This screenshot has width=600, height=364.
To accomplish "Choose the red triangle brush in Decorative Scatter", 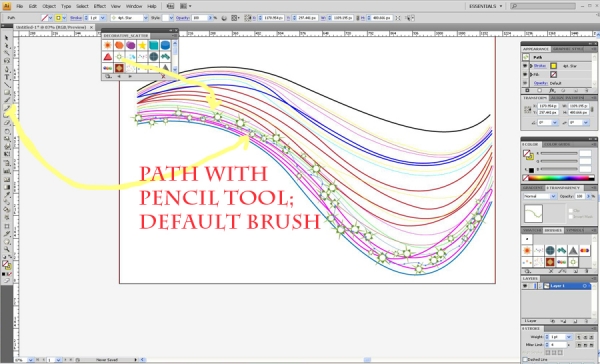I will pos(108,57).
